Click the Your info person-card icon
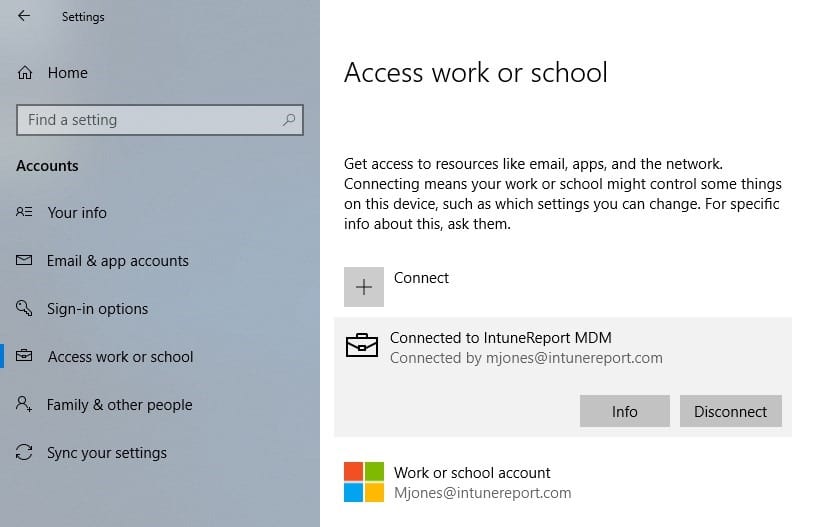The image size is (823, 527). [x=25, y=213]
